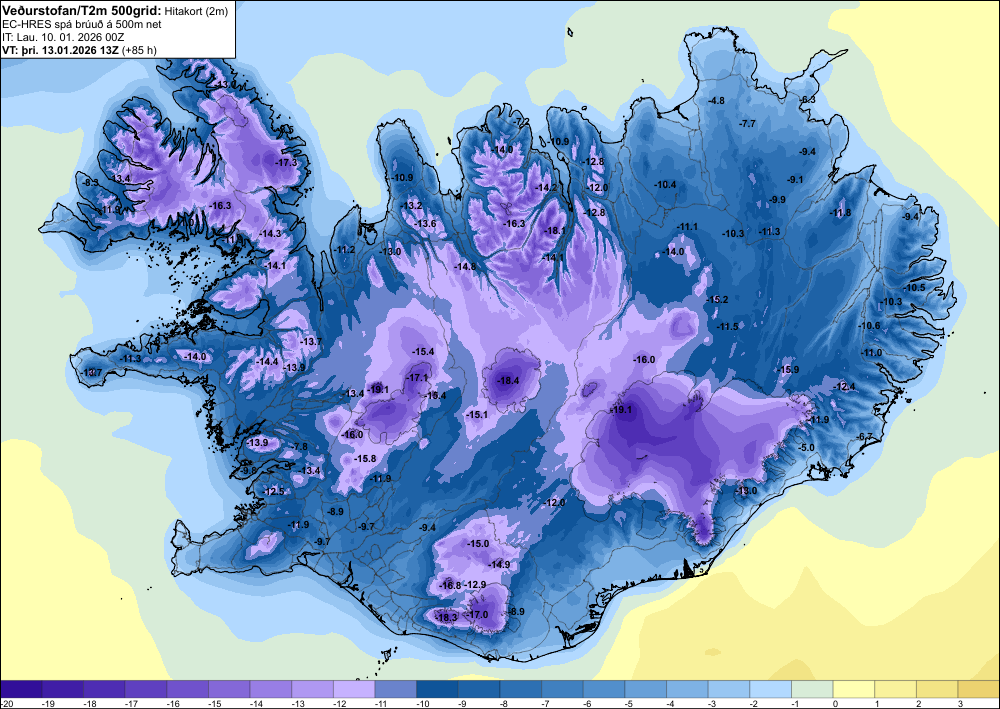Viewport: 1000px width, 709px height.
Task: Select the -14.2 temperature value
Action: tap(547, 188)
